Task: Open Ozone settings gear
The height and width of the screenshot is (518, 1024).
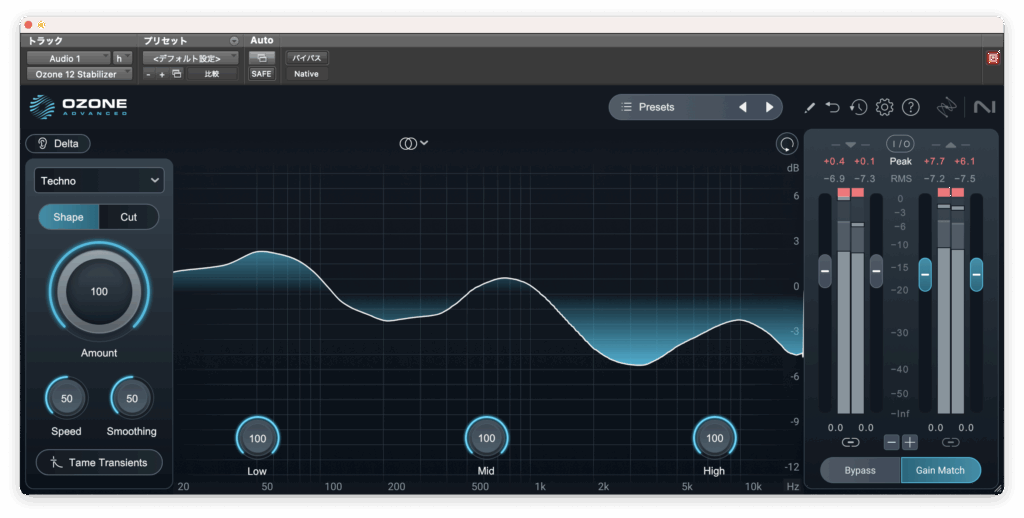Action: click(884, 107)
